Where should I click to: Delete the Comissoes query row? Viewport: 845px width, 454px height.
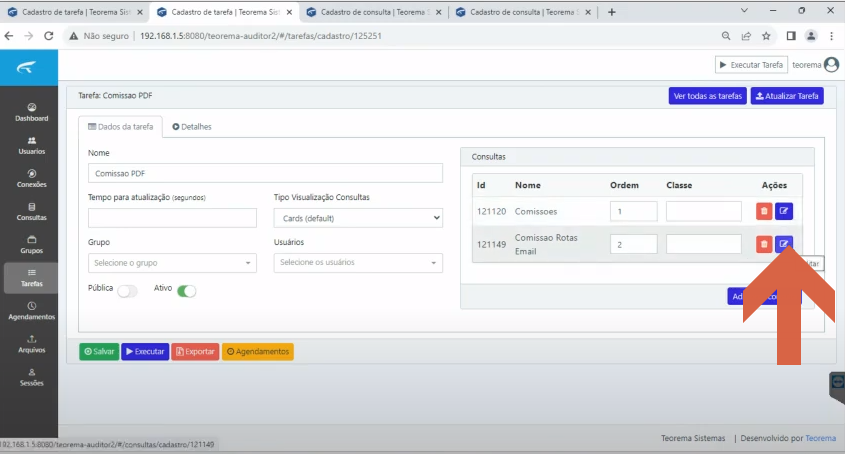pyautogui.click(x=764, y=211)
